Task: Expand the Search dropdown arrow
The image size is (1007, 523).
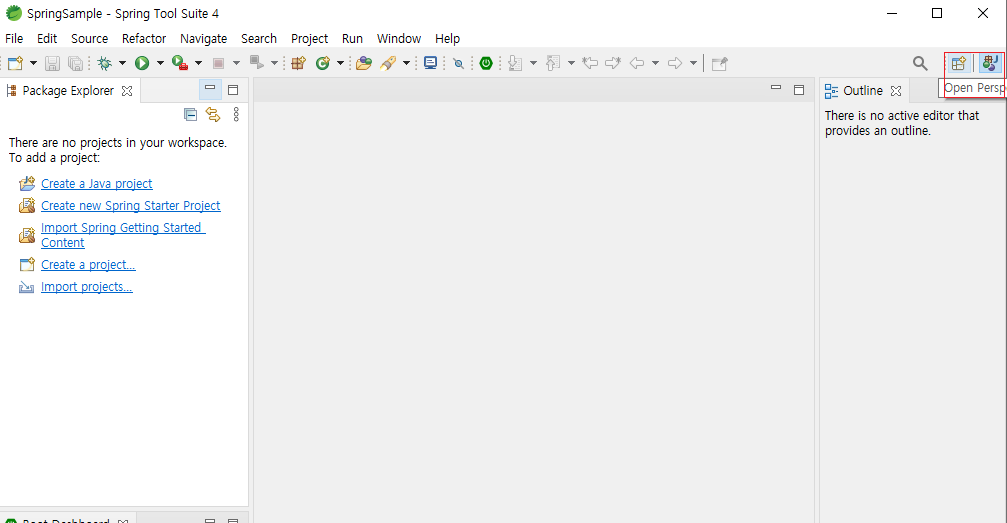Action: [406, 63]
